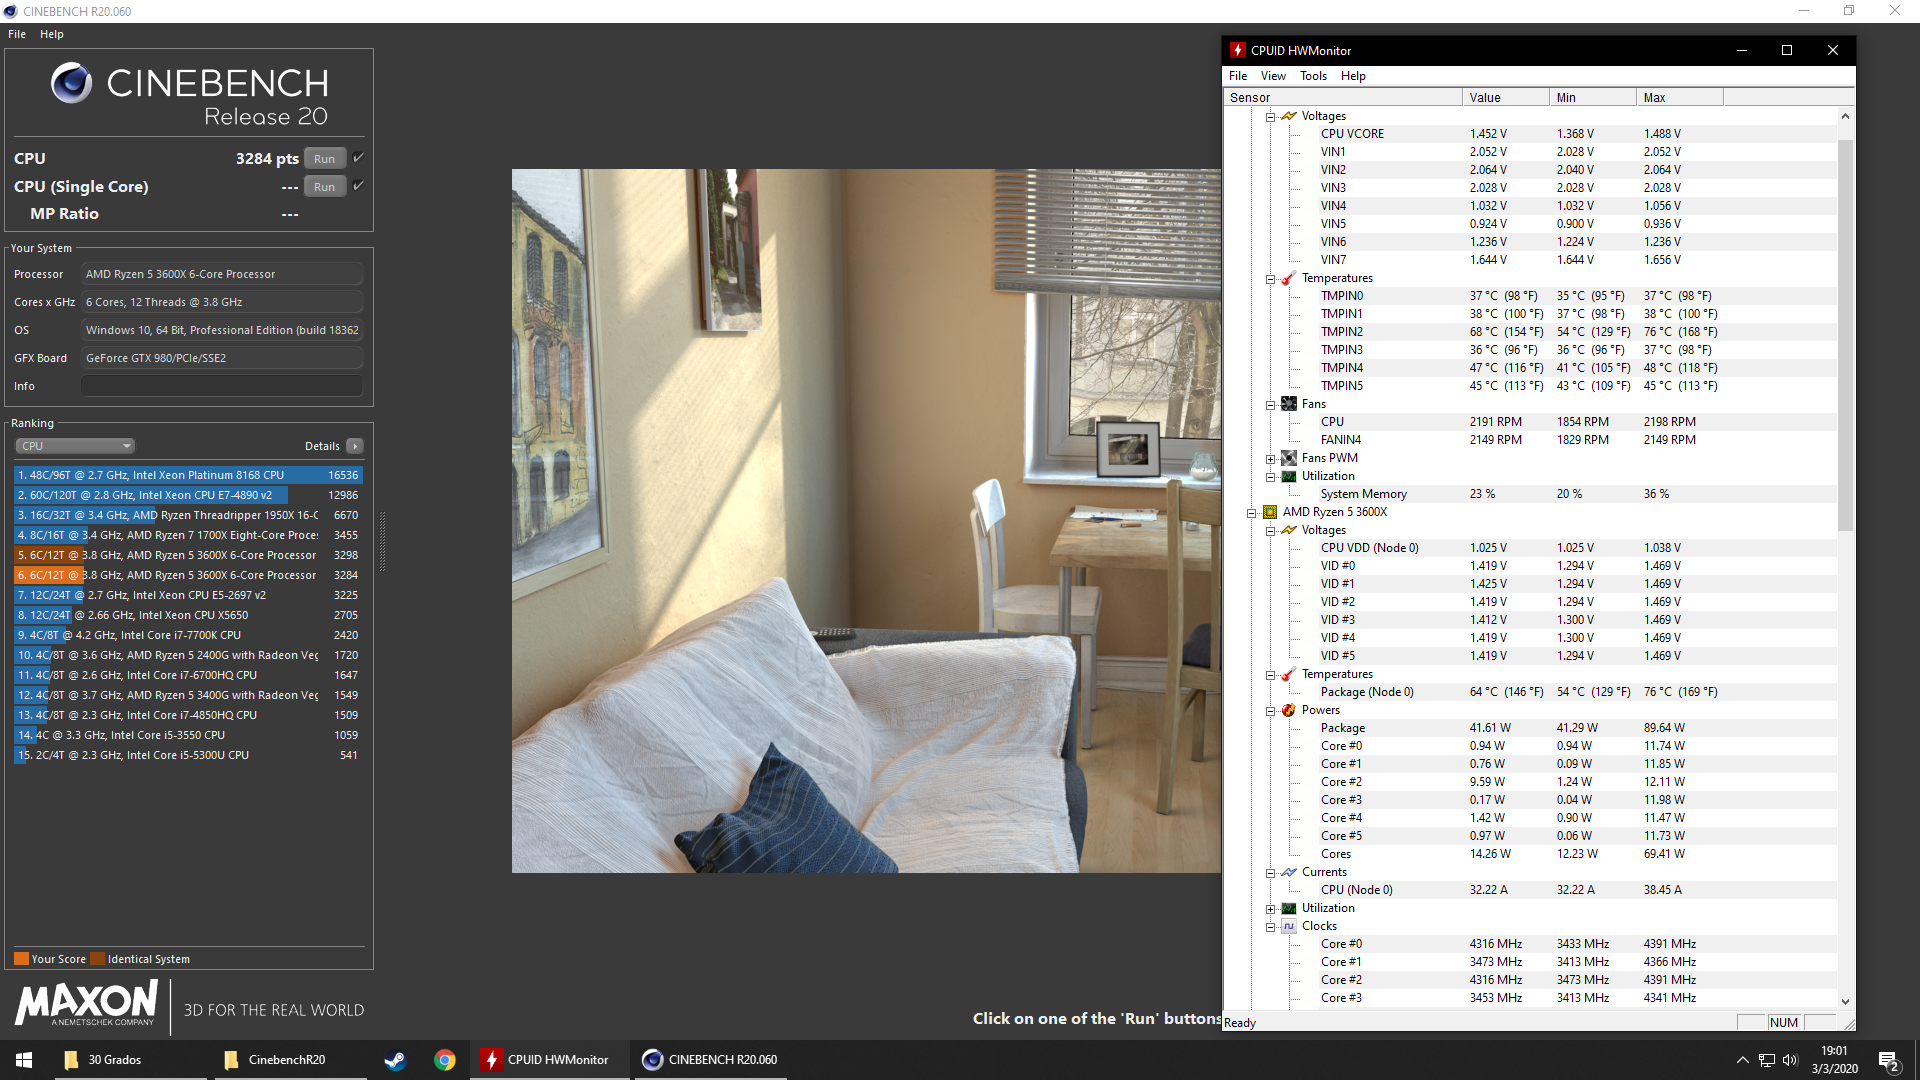
Task: Click the volume icon in system tray
Action: pyautogui.click(x=1790, y=1060)
